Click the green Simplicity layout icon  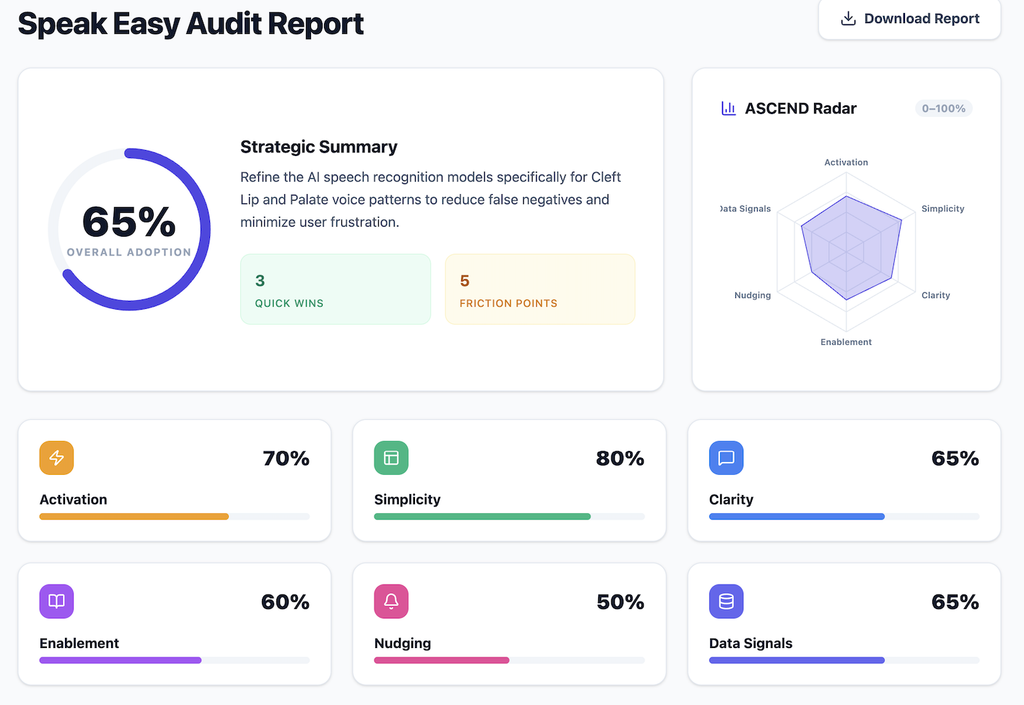[391, 458]
